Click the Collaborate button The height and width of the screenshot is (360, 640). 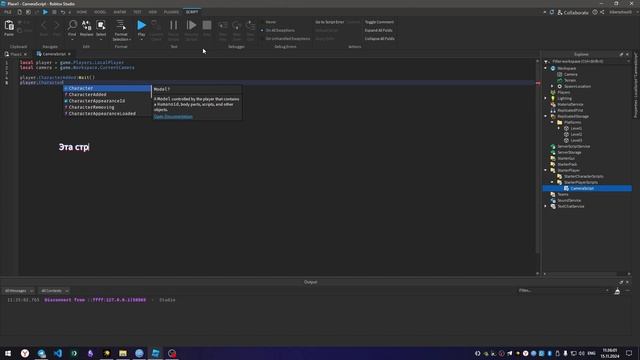pyautogui.click(x=573, y=13)
